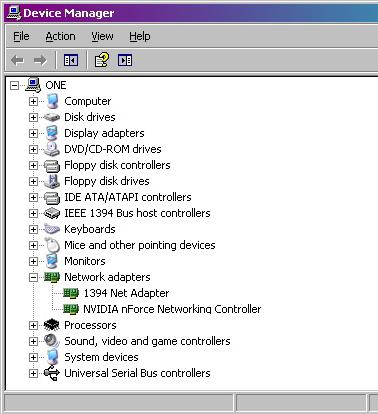Select the 1394 Net Adapter entry

coord(126,293)
